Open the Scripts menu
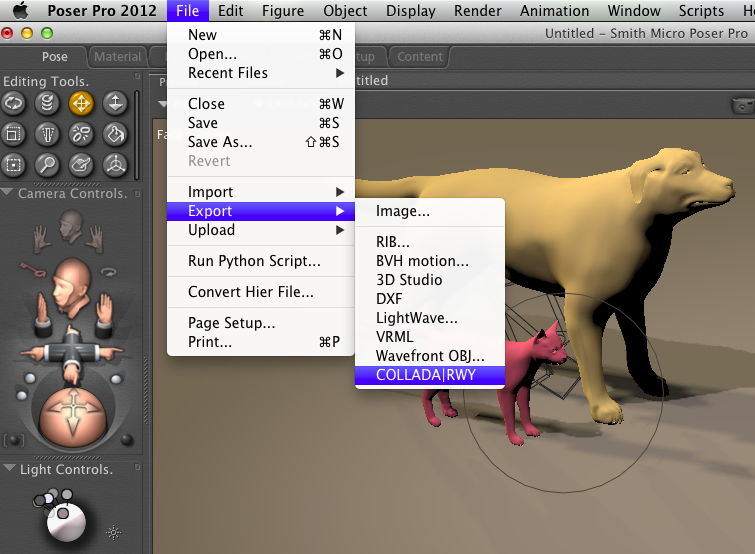The width and height of the screenshot is (755, 554). 701,11
